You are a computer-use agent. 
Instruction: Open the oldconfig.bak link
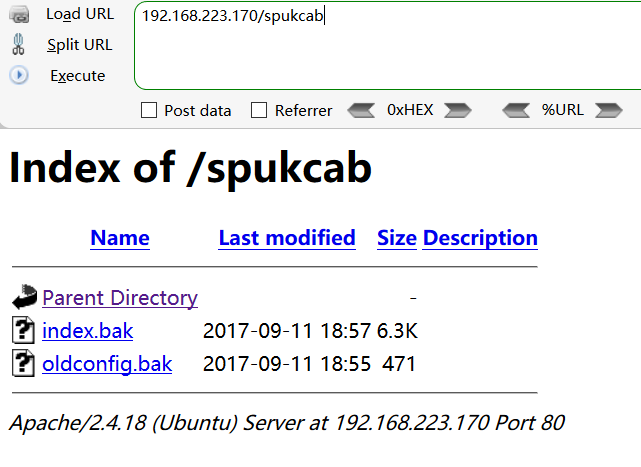point(107,364)
